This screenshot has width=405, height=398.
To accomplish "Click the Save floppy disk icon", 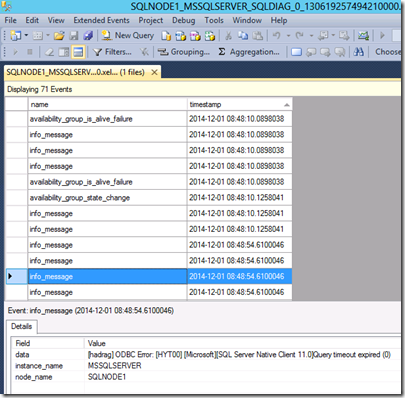I will coord(74,35).
